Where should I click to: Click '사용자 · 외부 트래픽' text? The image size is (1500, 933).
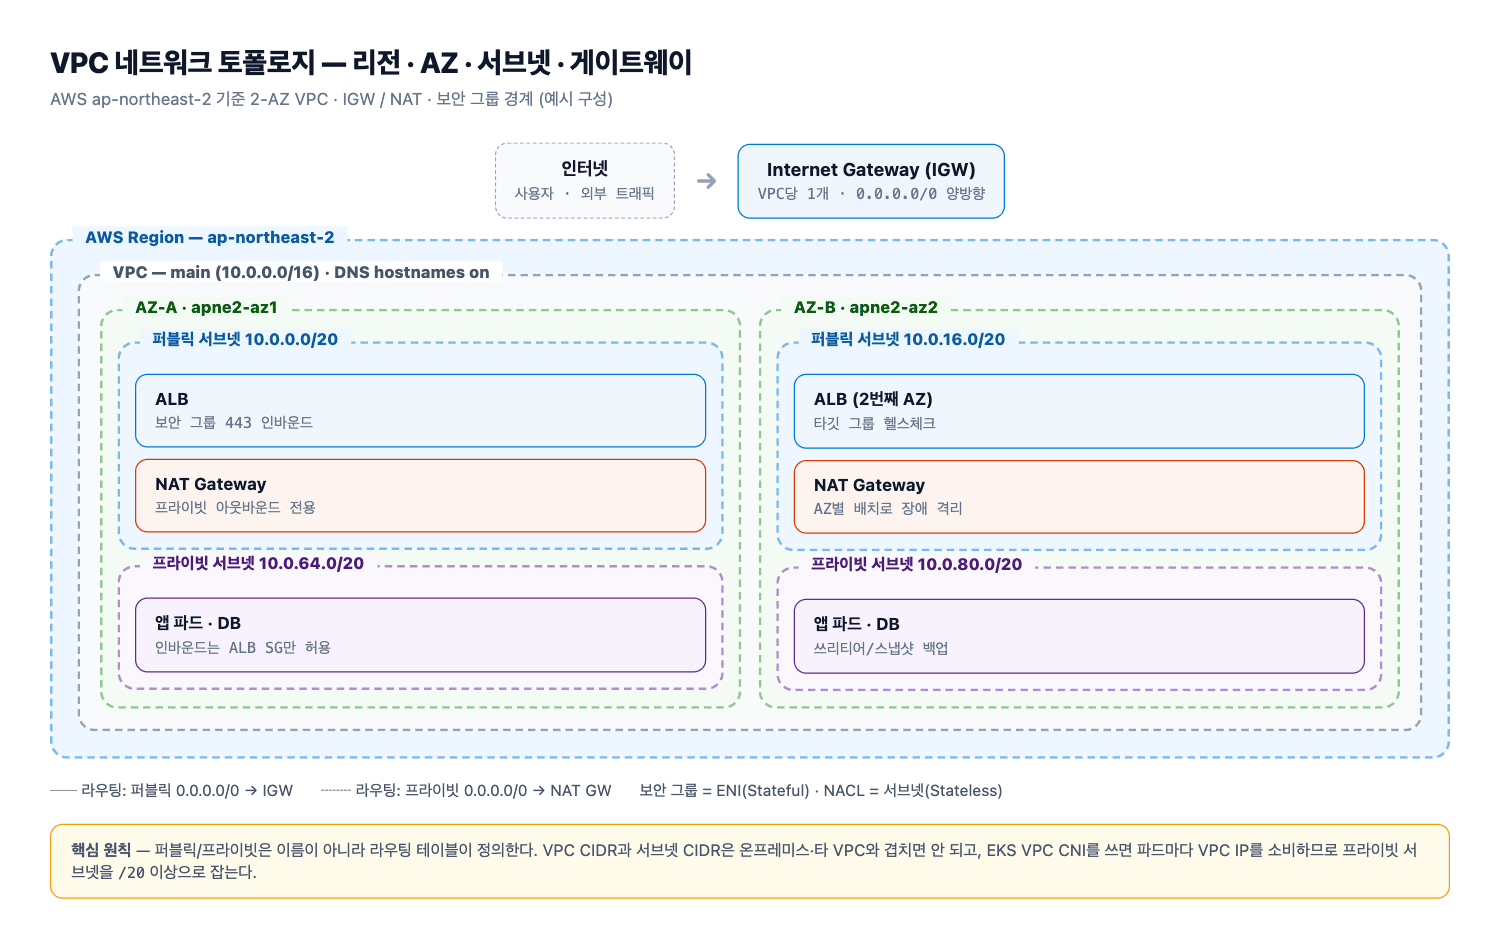point(585,193)
